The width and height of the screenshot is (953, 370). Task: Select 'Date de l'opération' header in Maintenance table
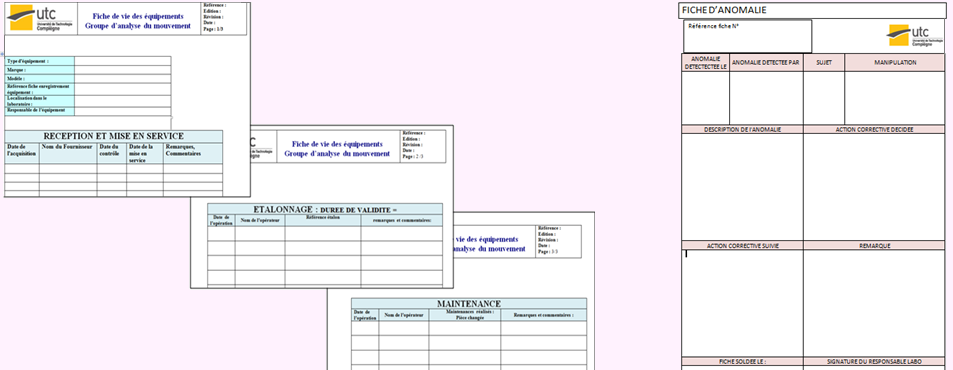coord(365,315)
